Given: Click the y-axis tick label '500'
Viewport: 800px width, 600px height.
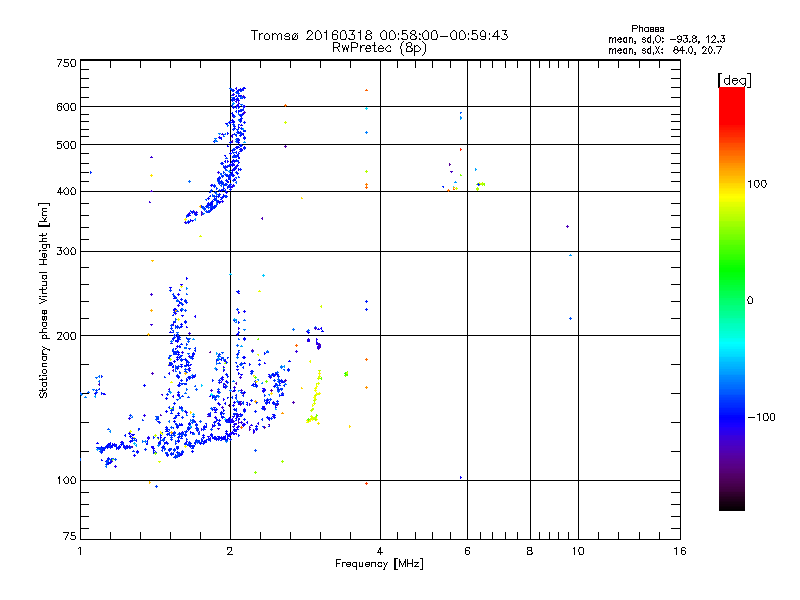Looking at the screenshot, I should pyautogui.click(x=66, y=145).
